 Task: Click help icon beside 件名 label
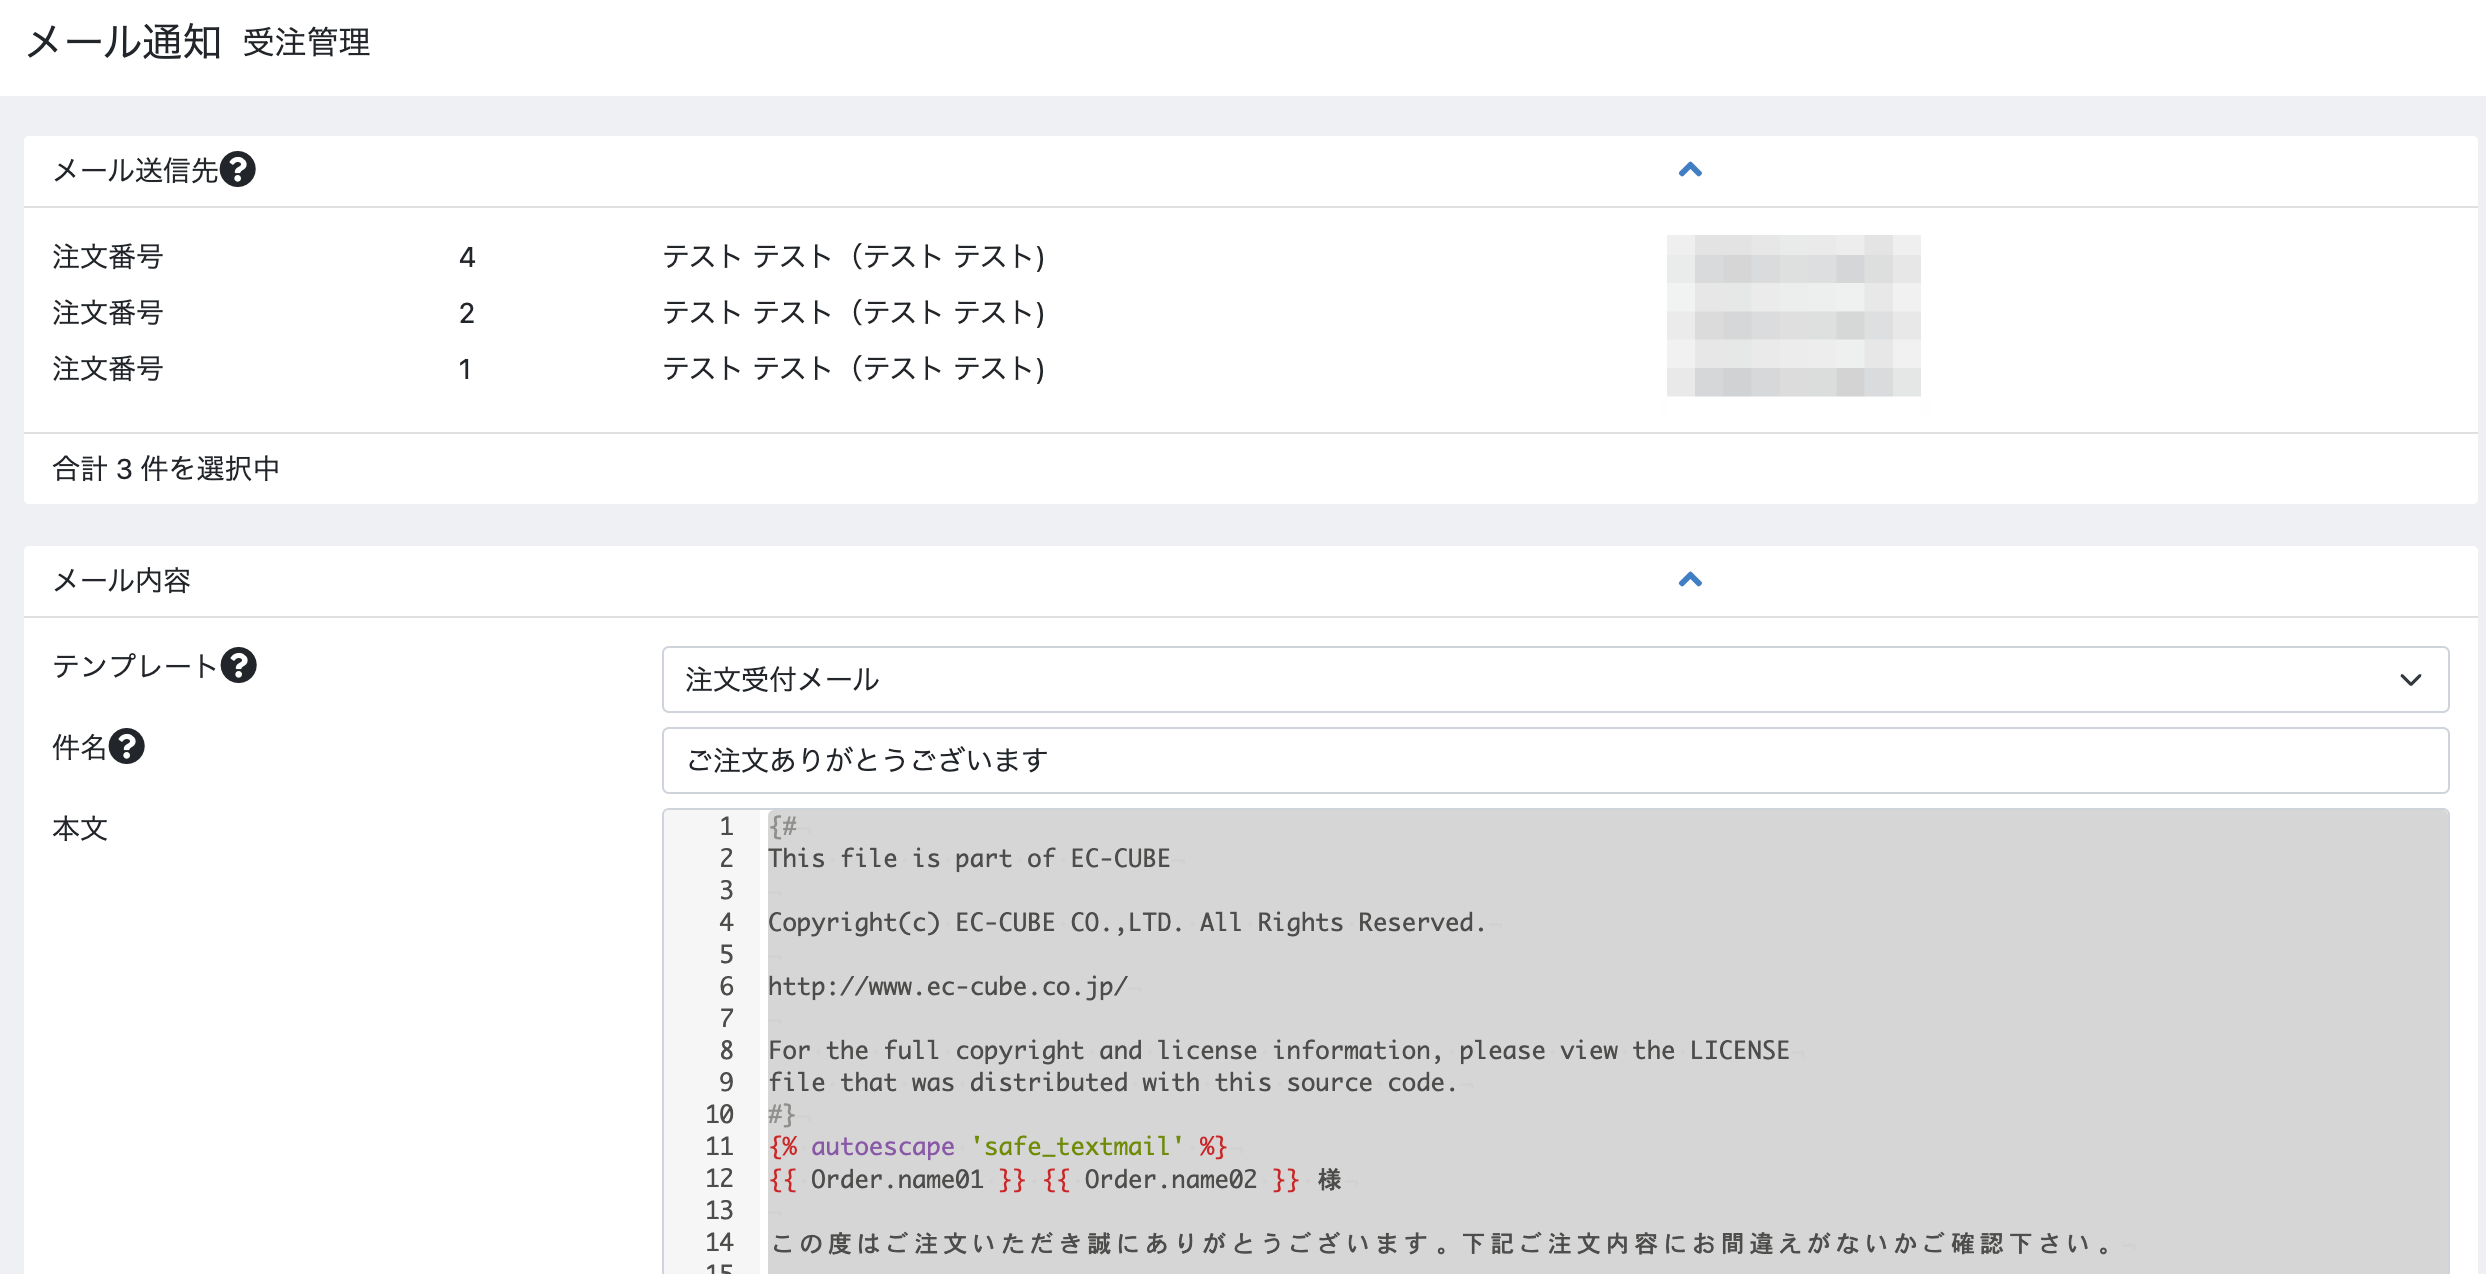[127, 746]
